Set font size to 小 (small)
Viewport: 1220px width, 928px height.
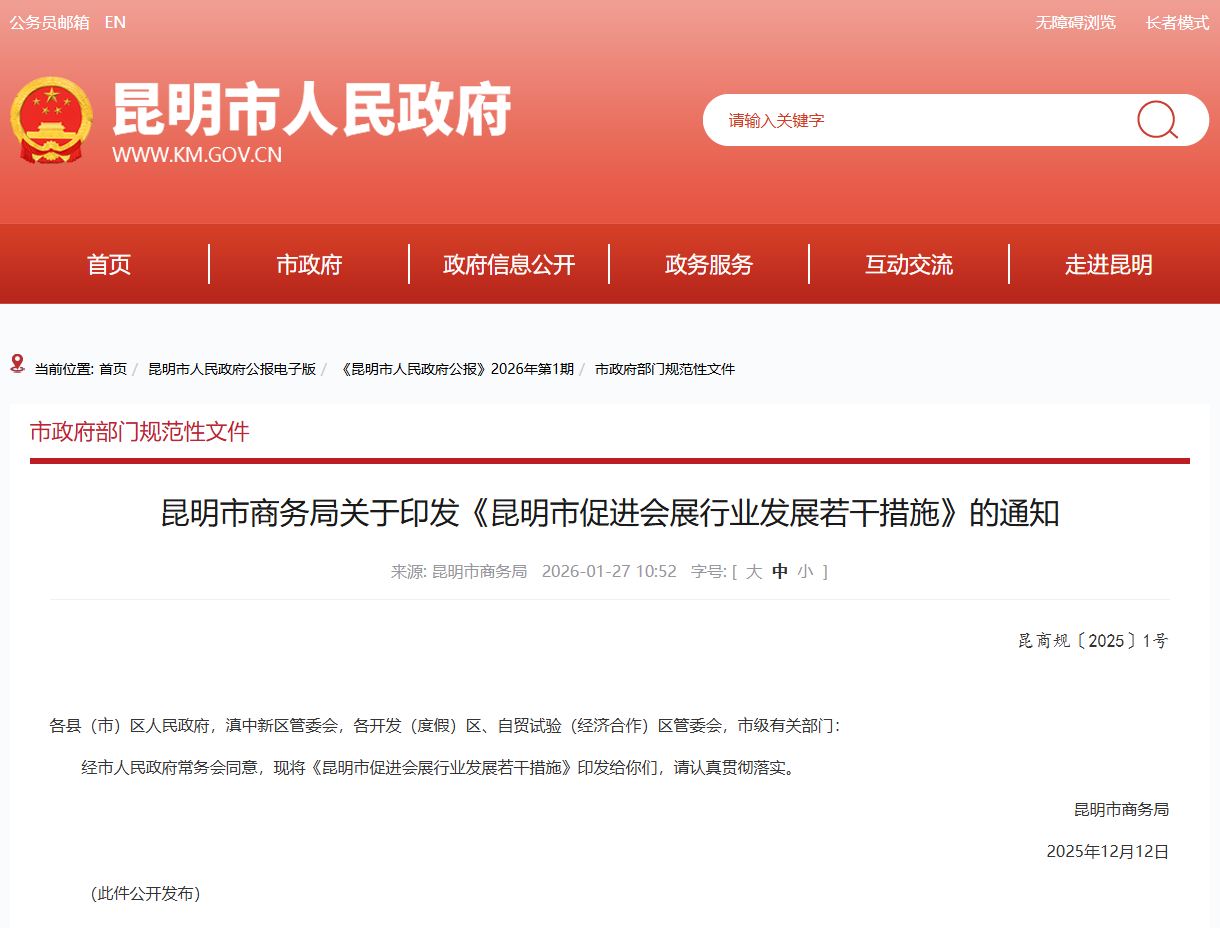click(805, 572)
